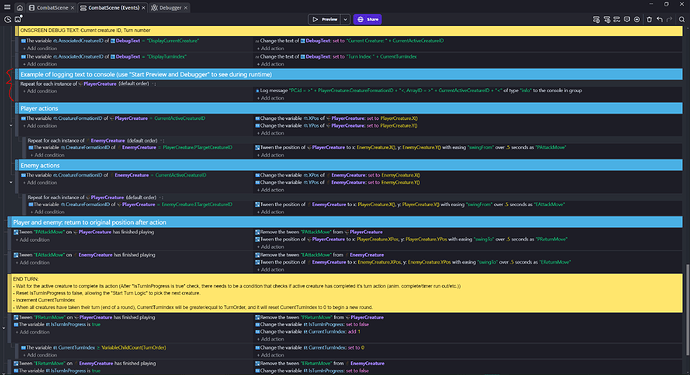Select the logging text to console group header
Screen dimensions: 690x375
click(350, 74)
